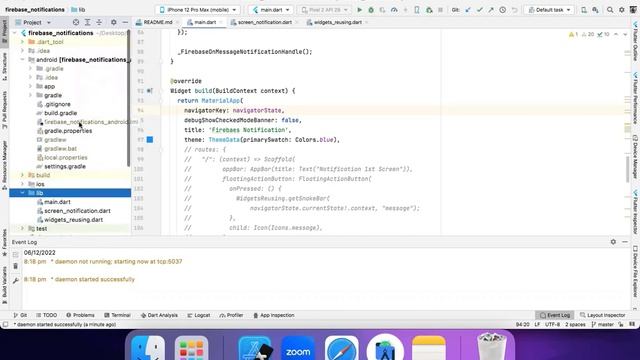Clear the Event Log with trash icon
This screenshot has height=360, width=640.
[16, 266]
